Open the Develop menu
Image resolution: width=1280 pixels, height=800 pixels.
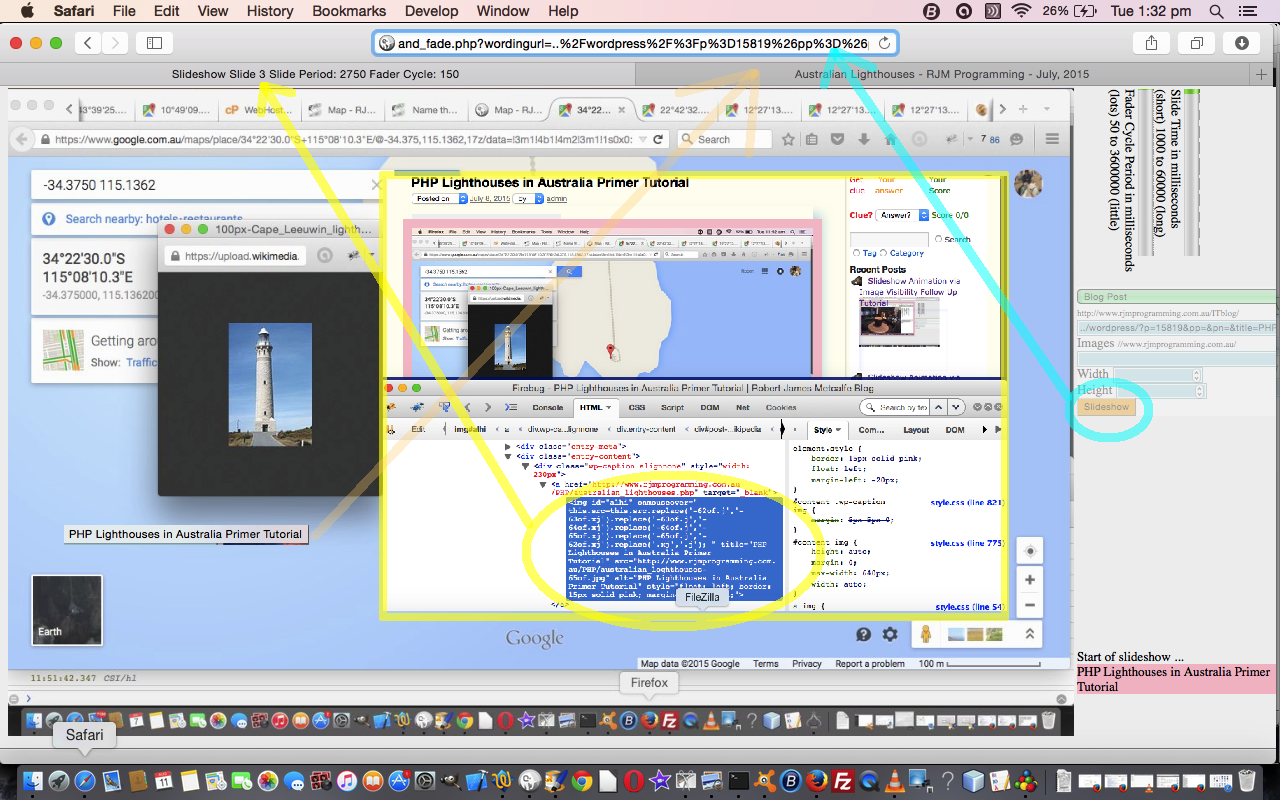(433, 11)
